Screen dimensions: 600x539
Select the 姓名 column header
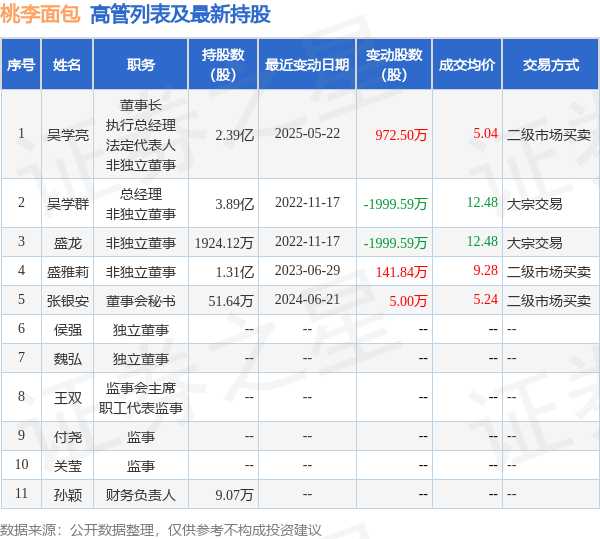67,64
